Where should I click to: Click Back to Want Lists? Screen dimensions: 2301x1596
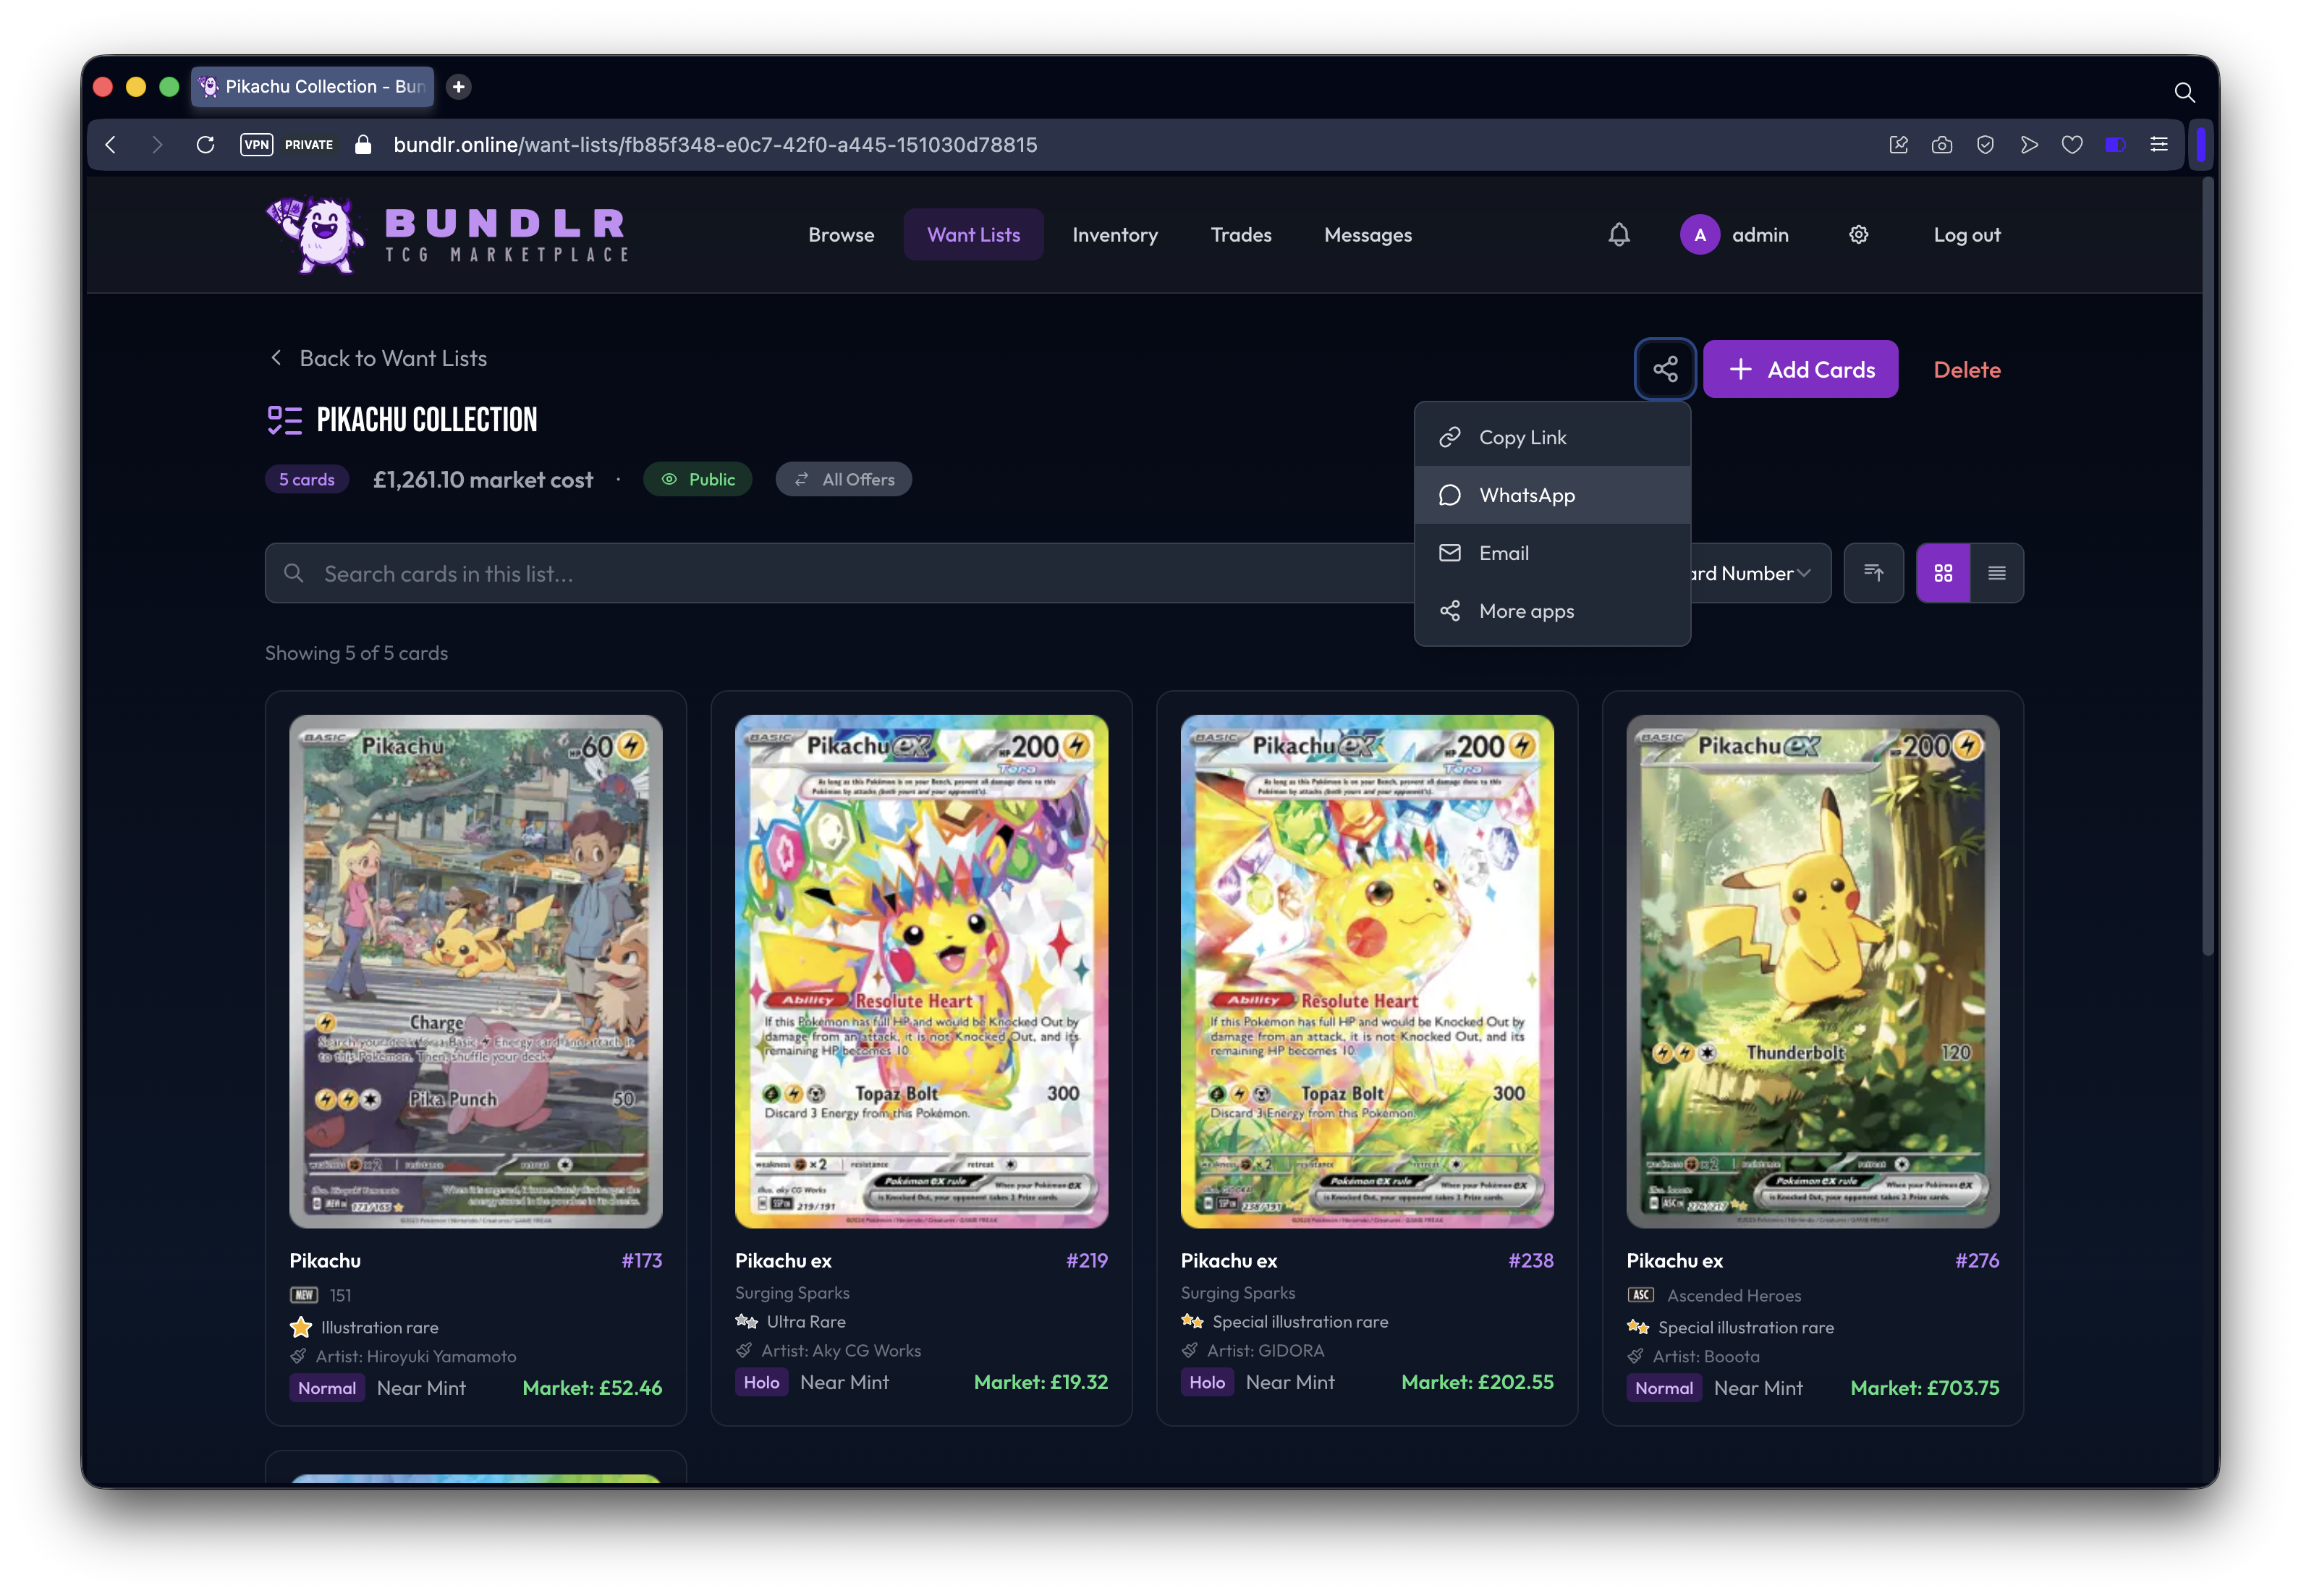[x=378, y=358]
